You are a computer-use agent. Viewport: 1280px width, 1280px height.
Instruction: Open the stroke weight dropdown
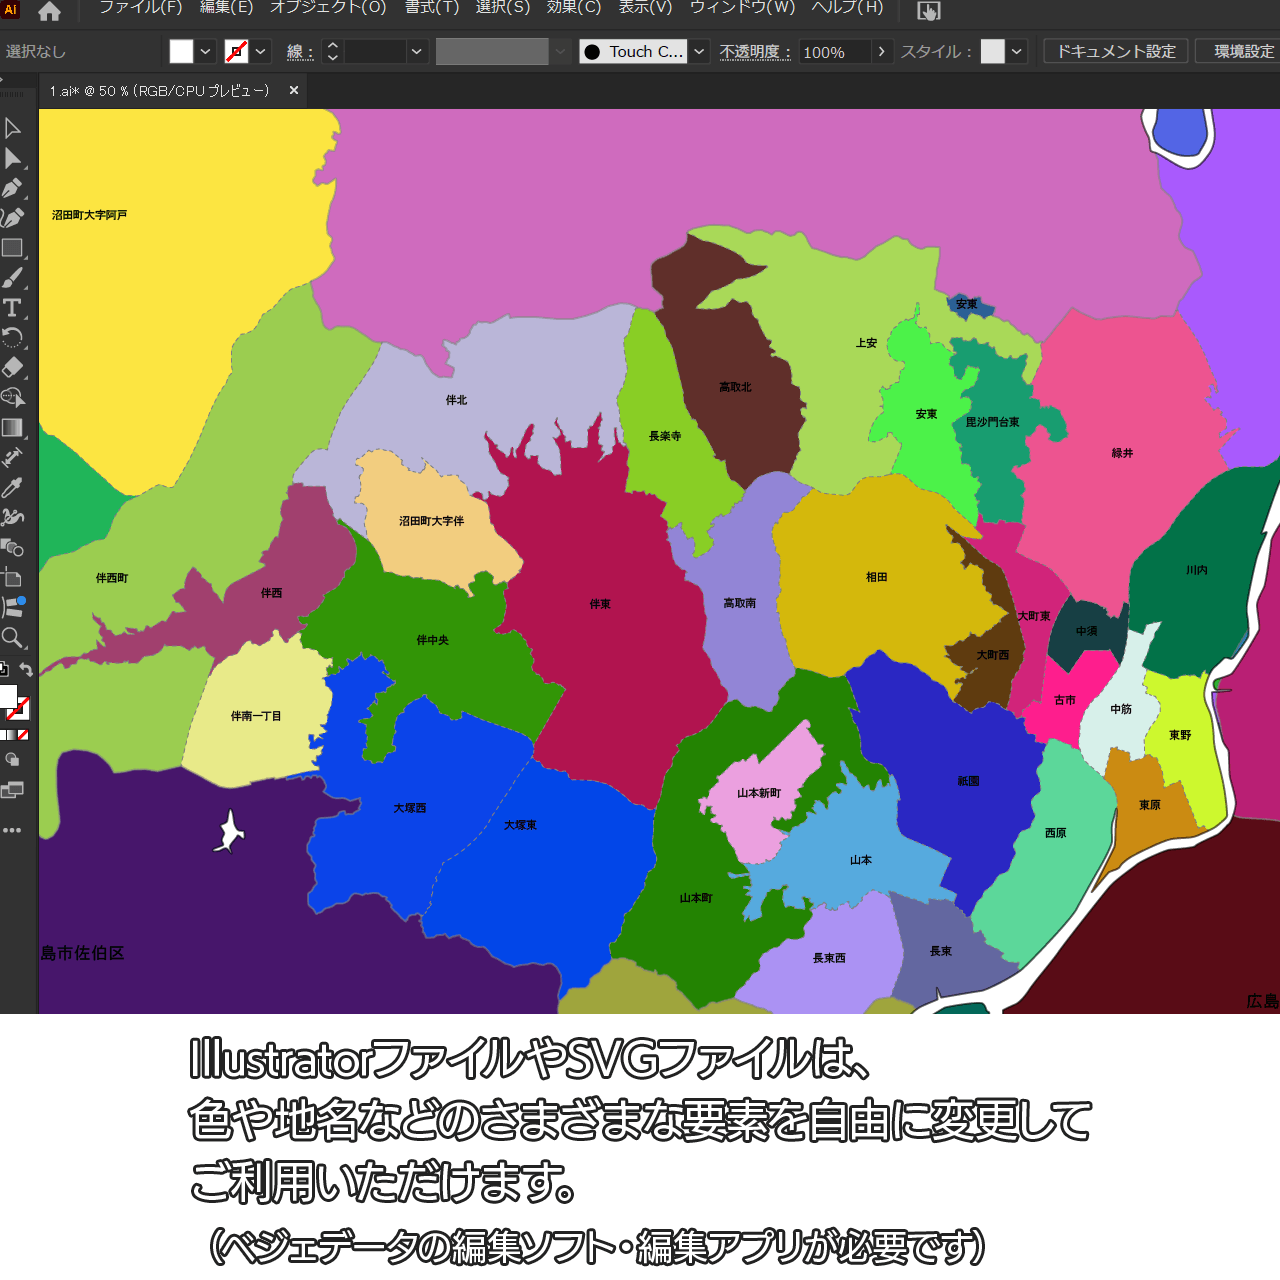(417, 52)
